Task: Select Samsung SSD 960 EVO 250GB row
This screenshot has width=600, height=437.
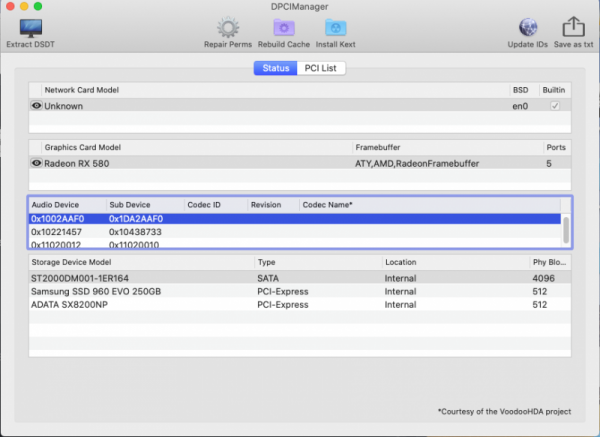Action: click(x=300, y=292)
